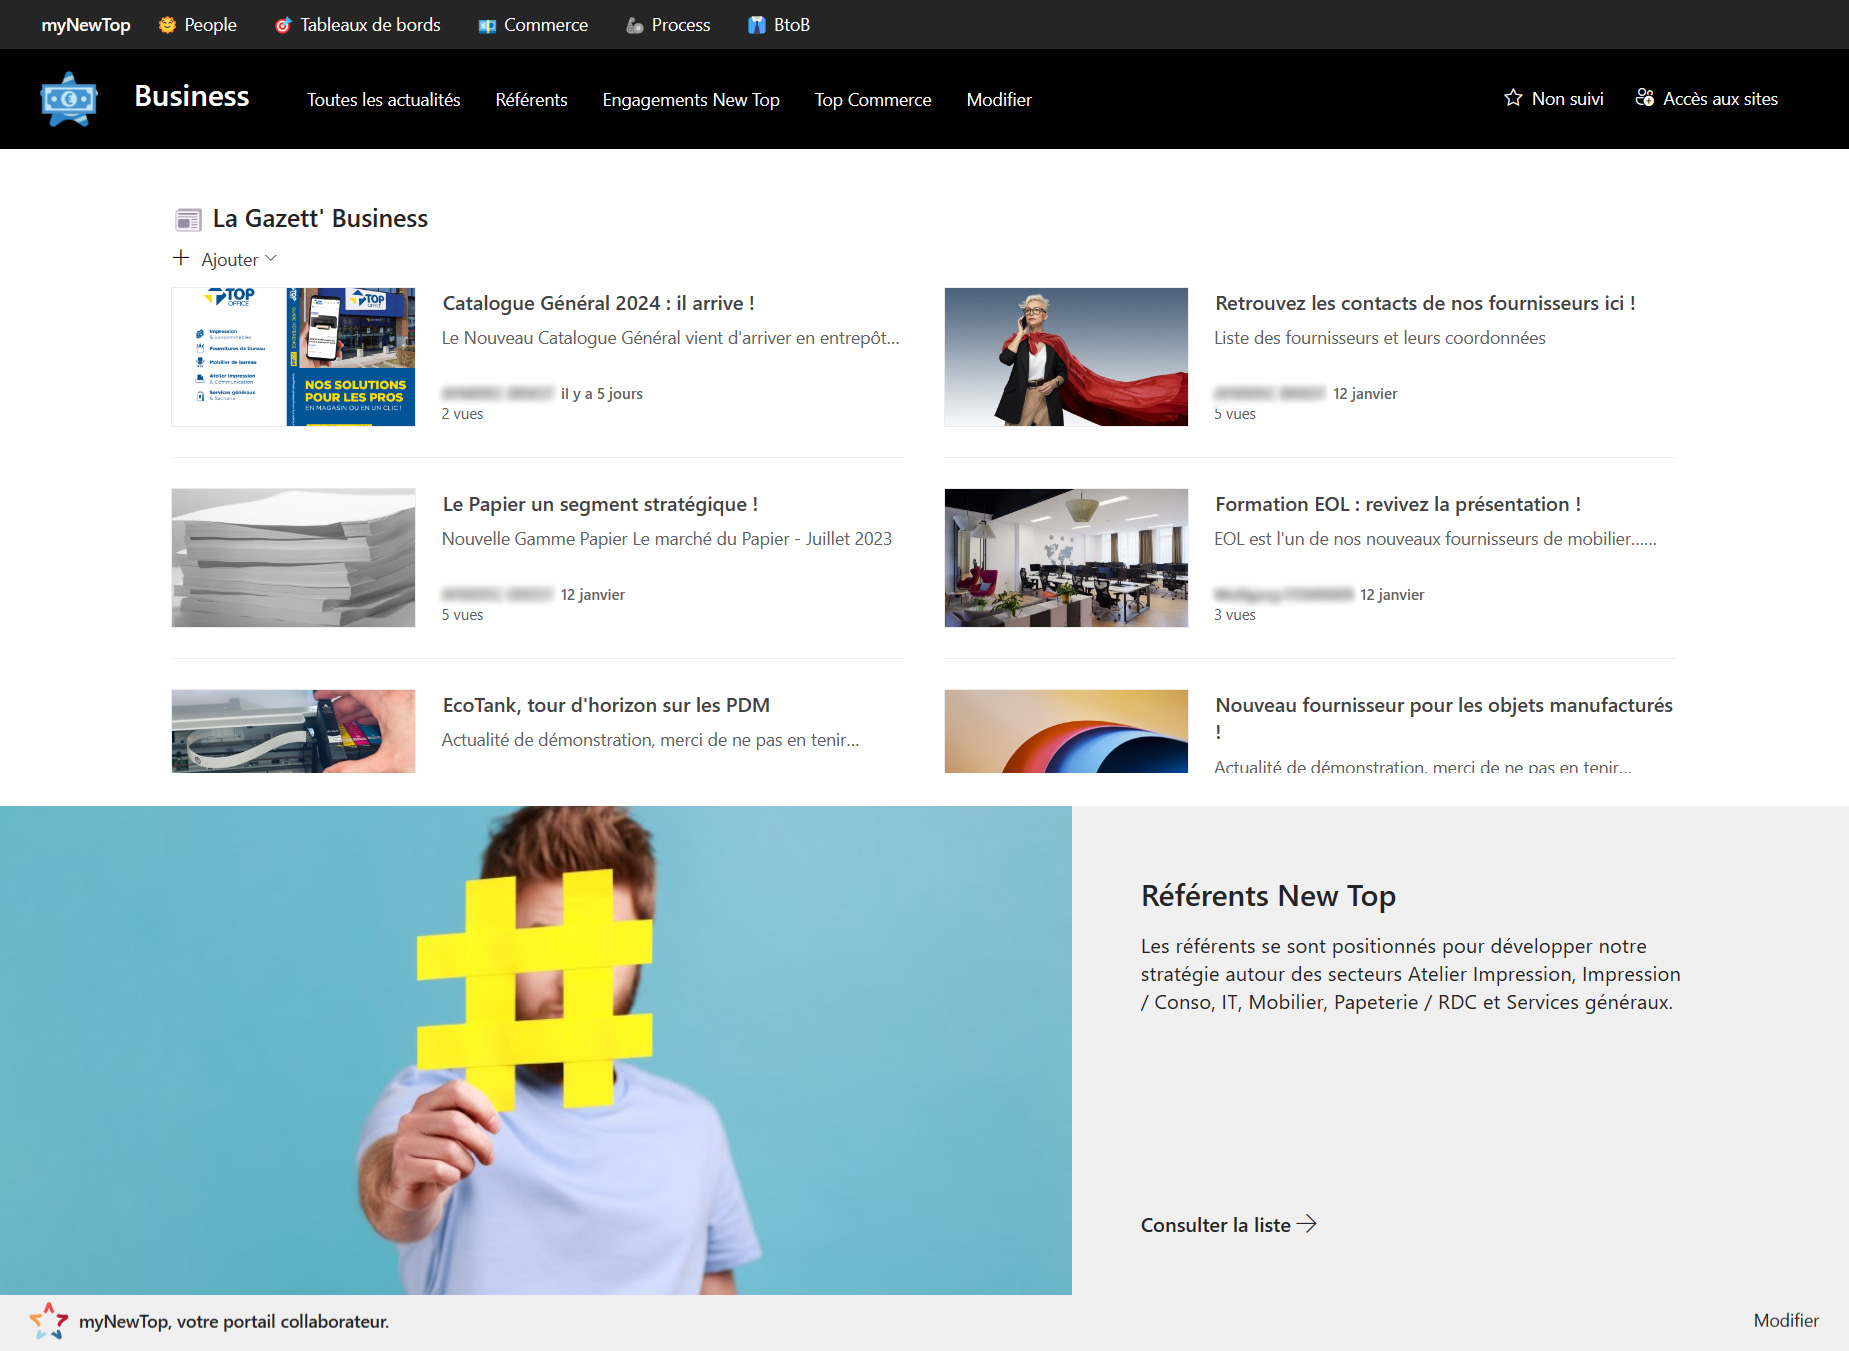Click text 'EOL est l'un de nos nouveaux fournisseurs'
1849x1351 pixels.
tap(1435, 539)
